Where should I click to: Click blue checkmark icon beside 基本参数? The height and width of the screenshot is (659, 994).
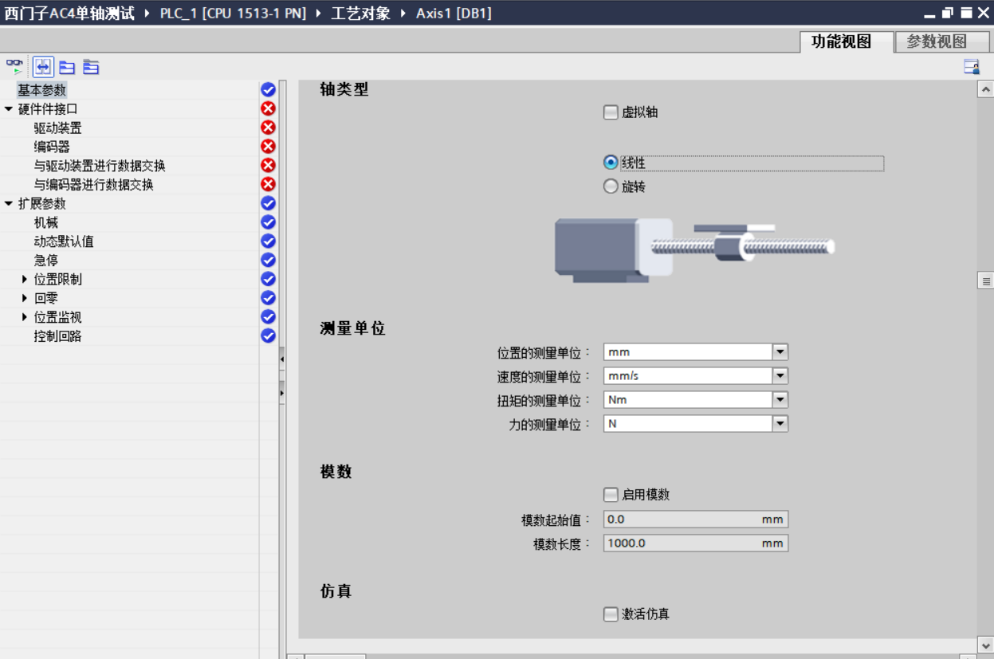(x=268, y=90)
